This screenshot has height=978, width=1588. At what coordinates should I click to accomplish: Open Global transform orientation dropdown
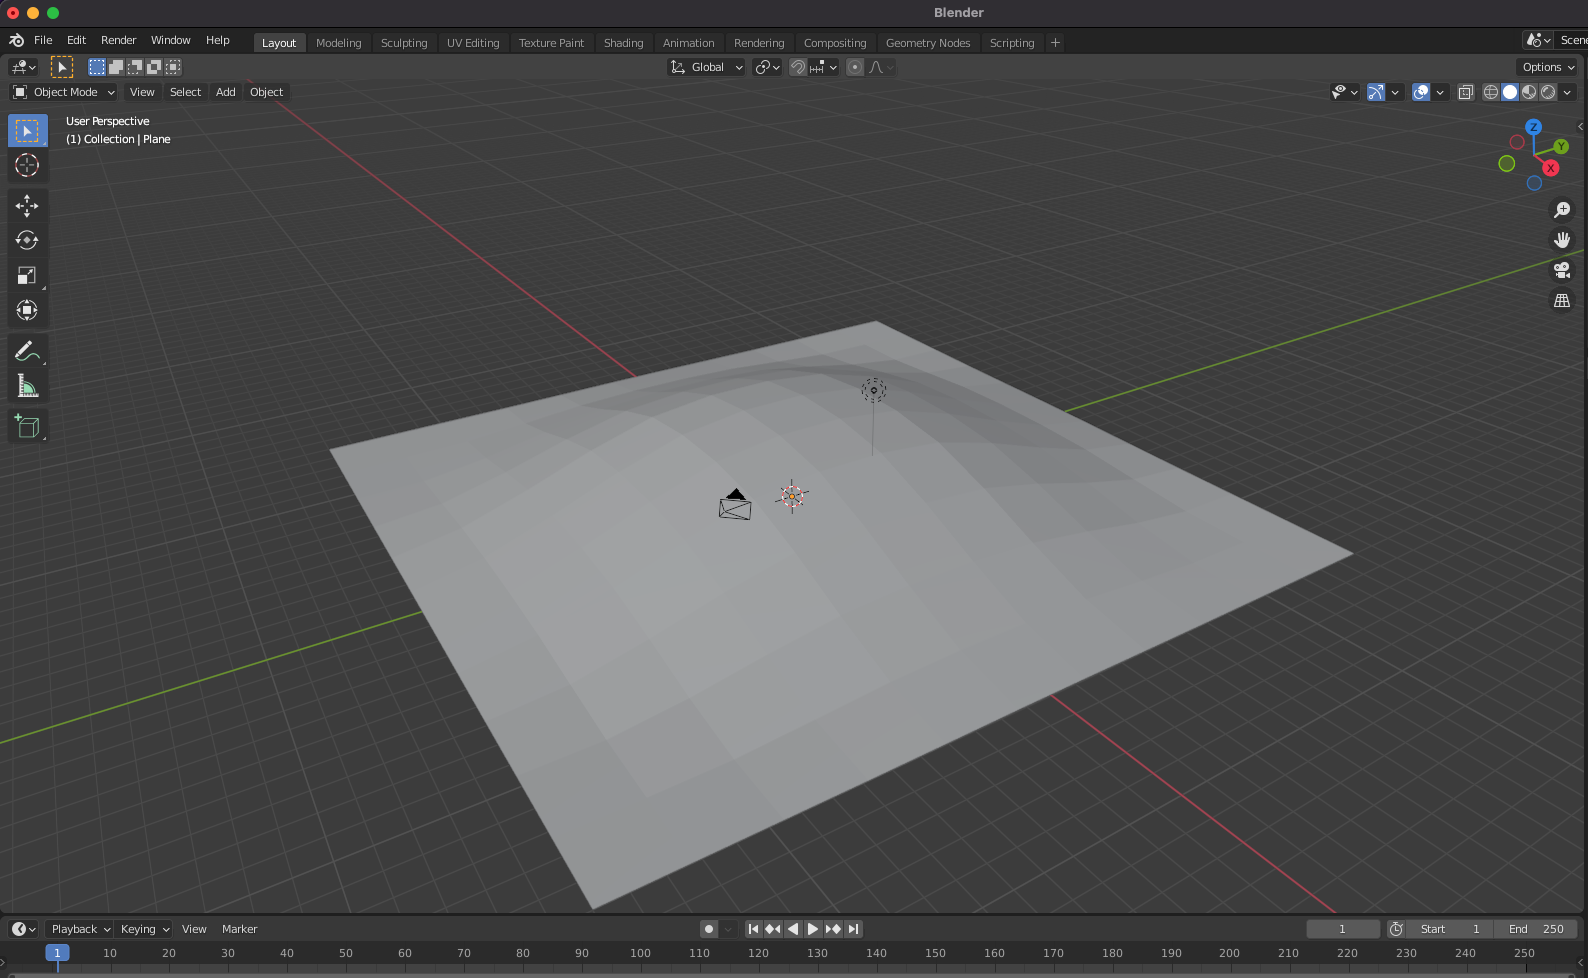click(707, 67)
